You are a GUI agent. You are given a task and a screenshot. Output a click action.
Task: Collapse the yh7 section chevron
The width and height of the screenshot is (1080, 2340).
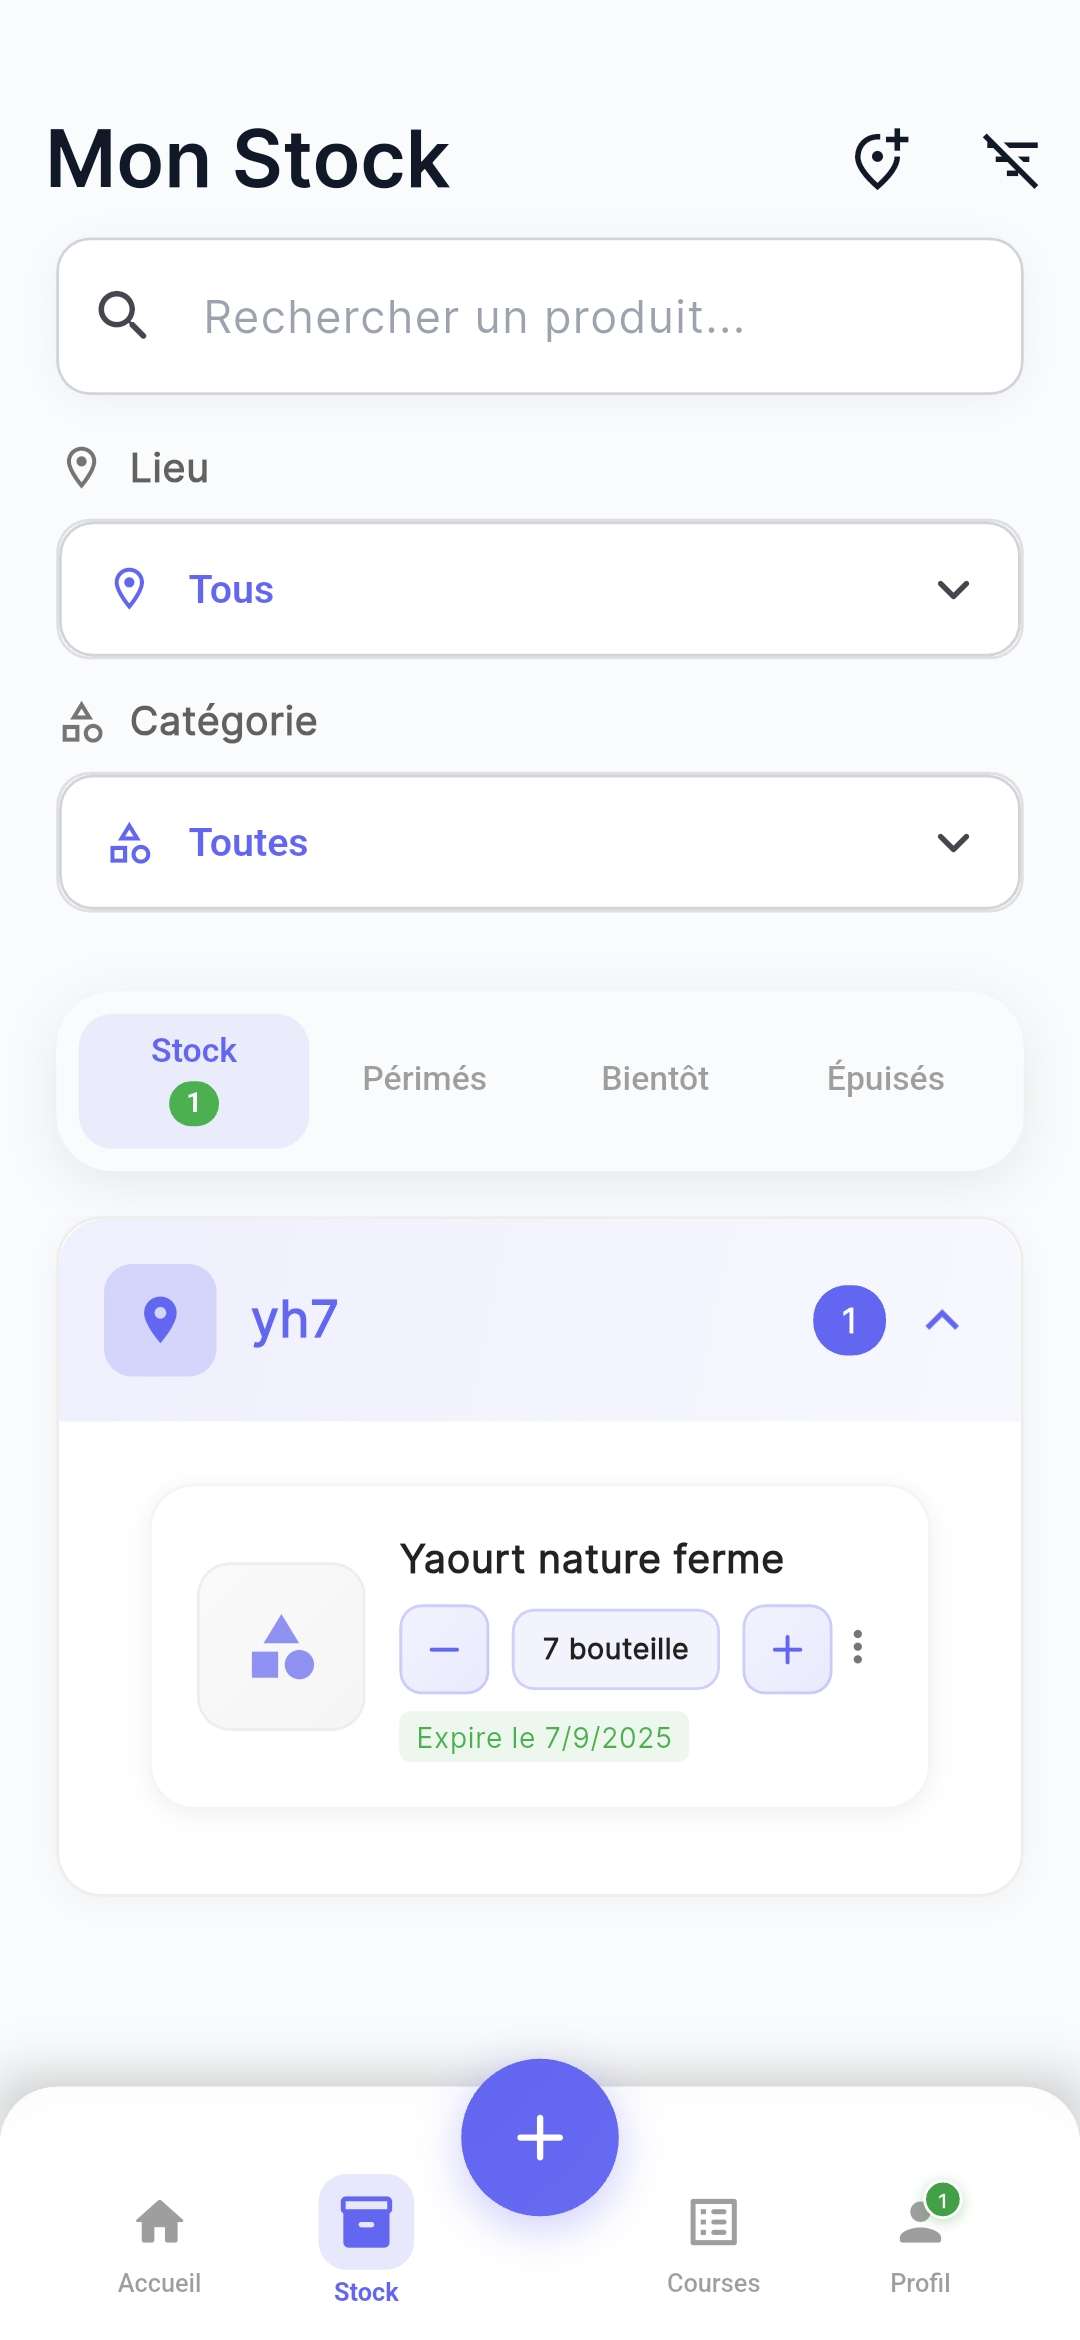942,1320
